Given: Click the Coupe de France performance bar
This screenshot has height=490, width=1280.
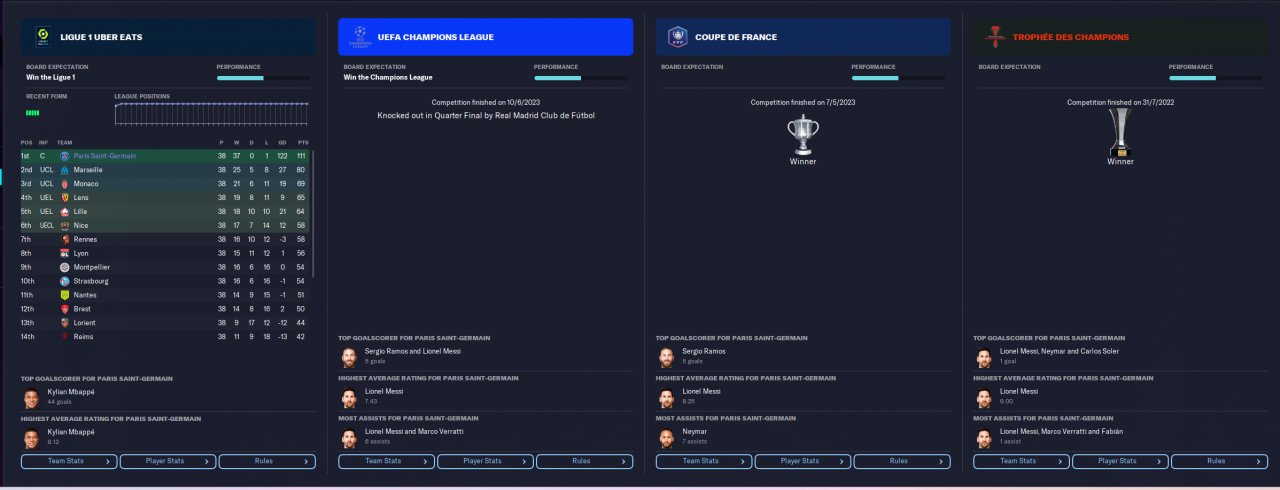Looking at the screenshot, I should (x=898, y=77).
